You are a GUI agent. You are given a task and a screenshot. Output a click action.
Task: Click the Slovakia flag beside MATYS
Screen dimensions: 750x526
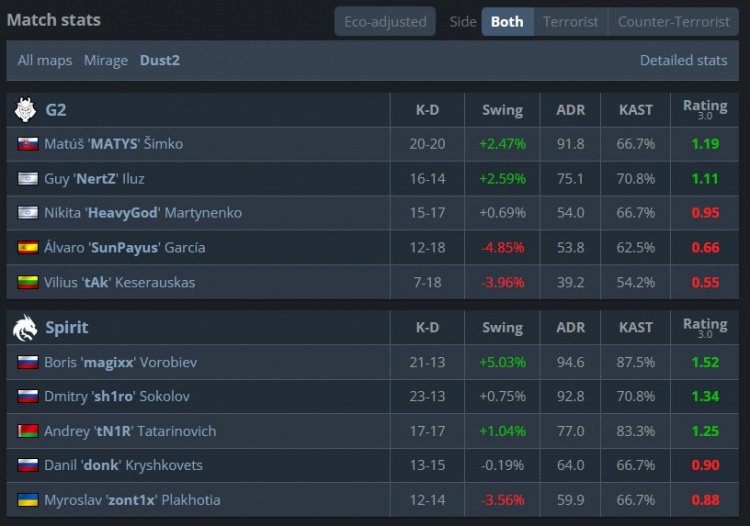27,144
